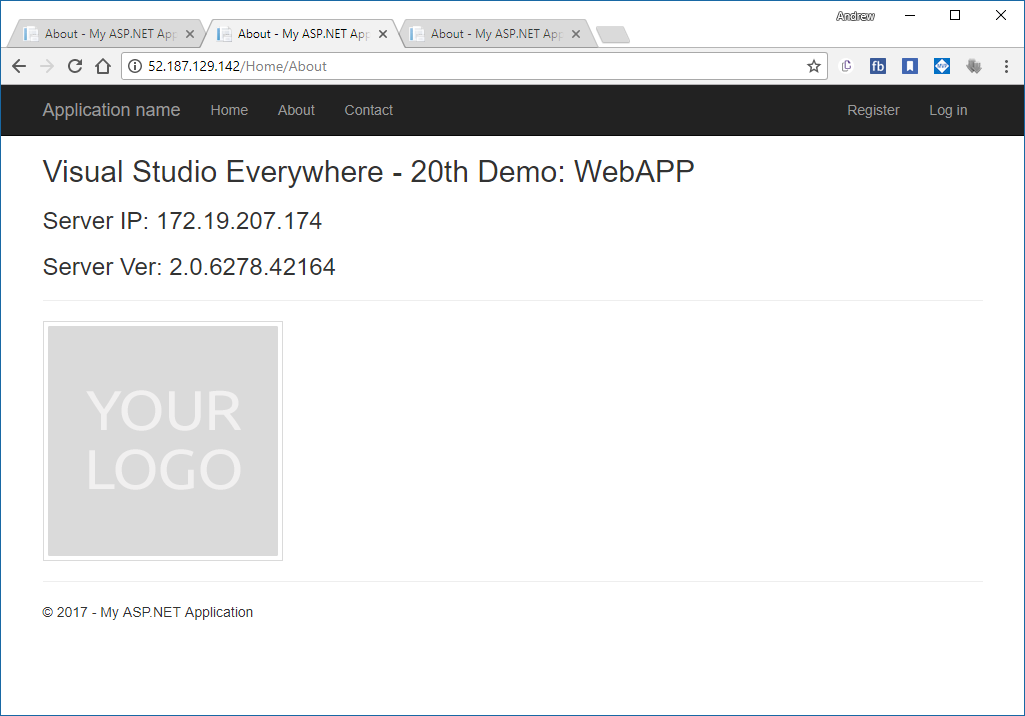View site info icon in address bar
Screen dimensions: 1025x716
point(135,66)
